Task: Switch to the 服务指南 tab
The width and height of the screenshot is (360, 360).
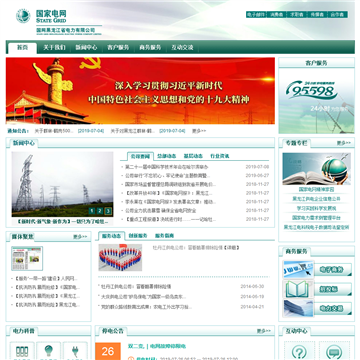Action: [164, 236]
